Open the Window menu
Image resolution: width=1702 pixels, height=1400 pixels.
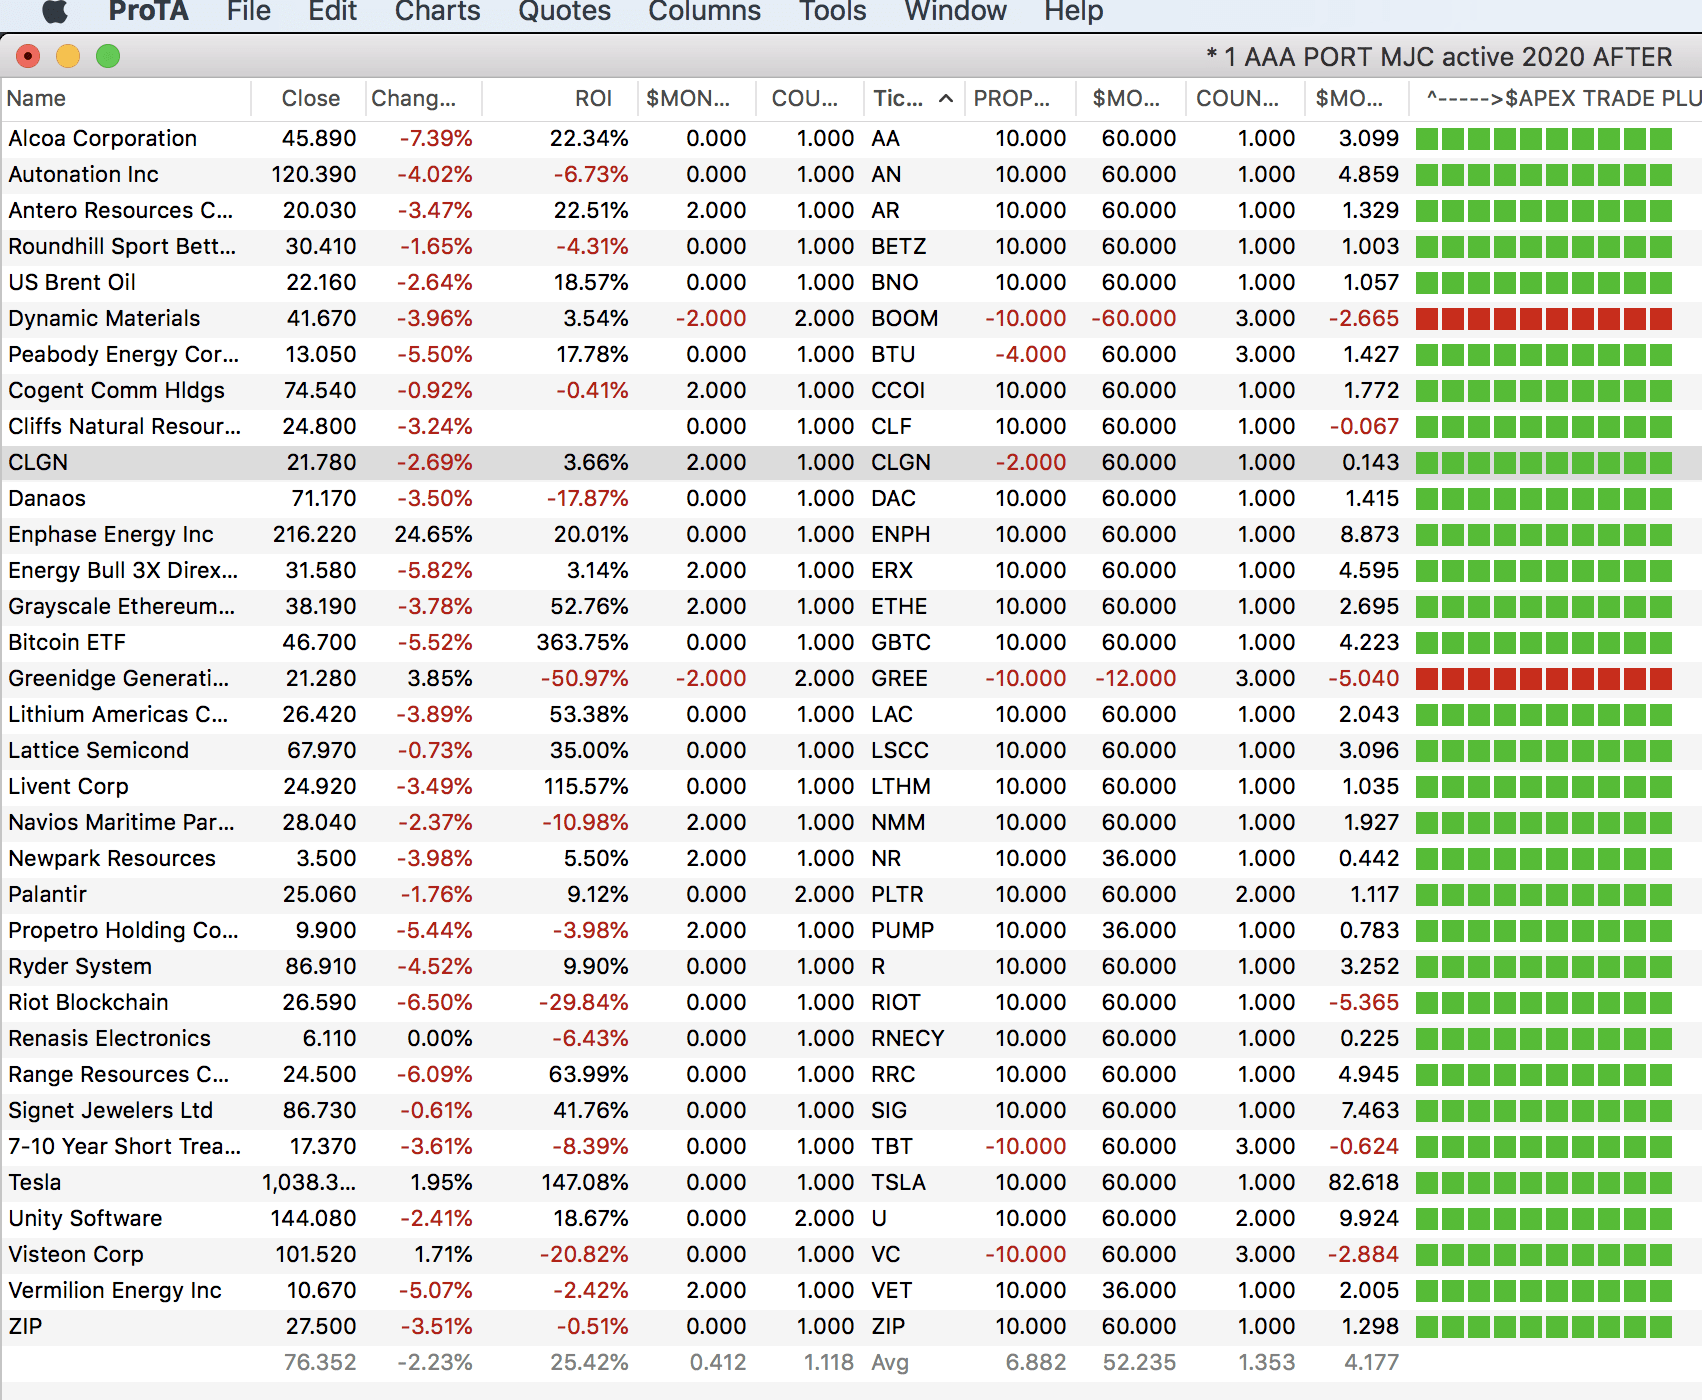point(955,11)
